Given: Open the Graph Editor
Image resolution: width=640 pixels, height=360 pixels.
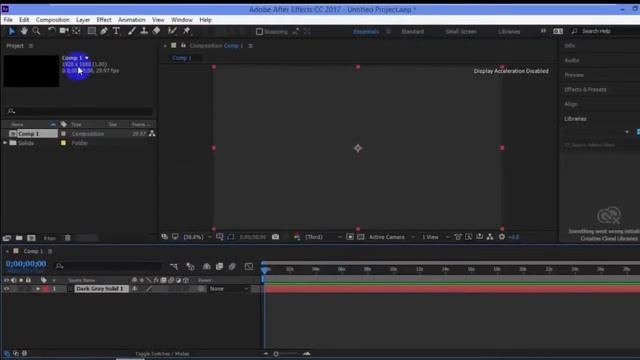Looking at the screenshot, I should click(x=249, y=267).
